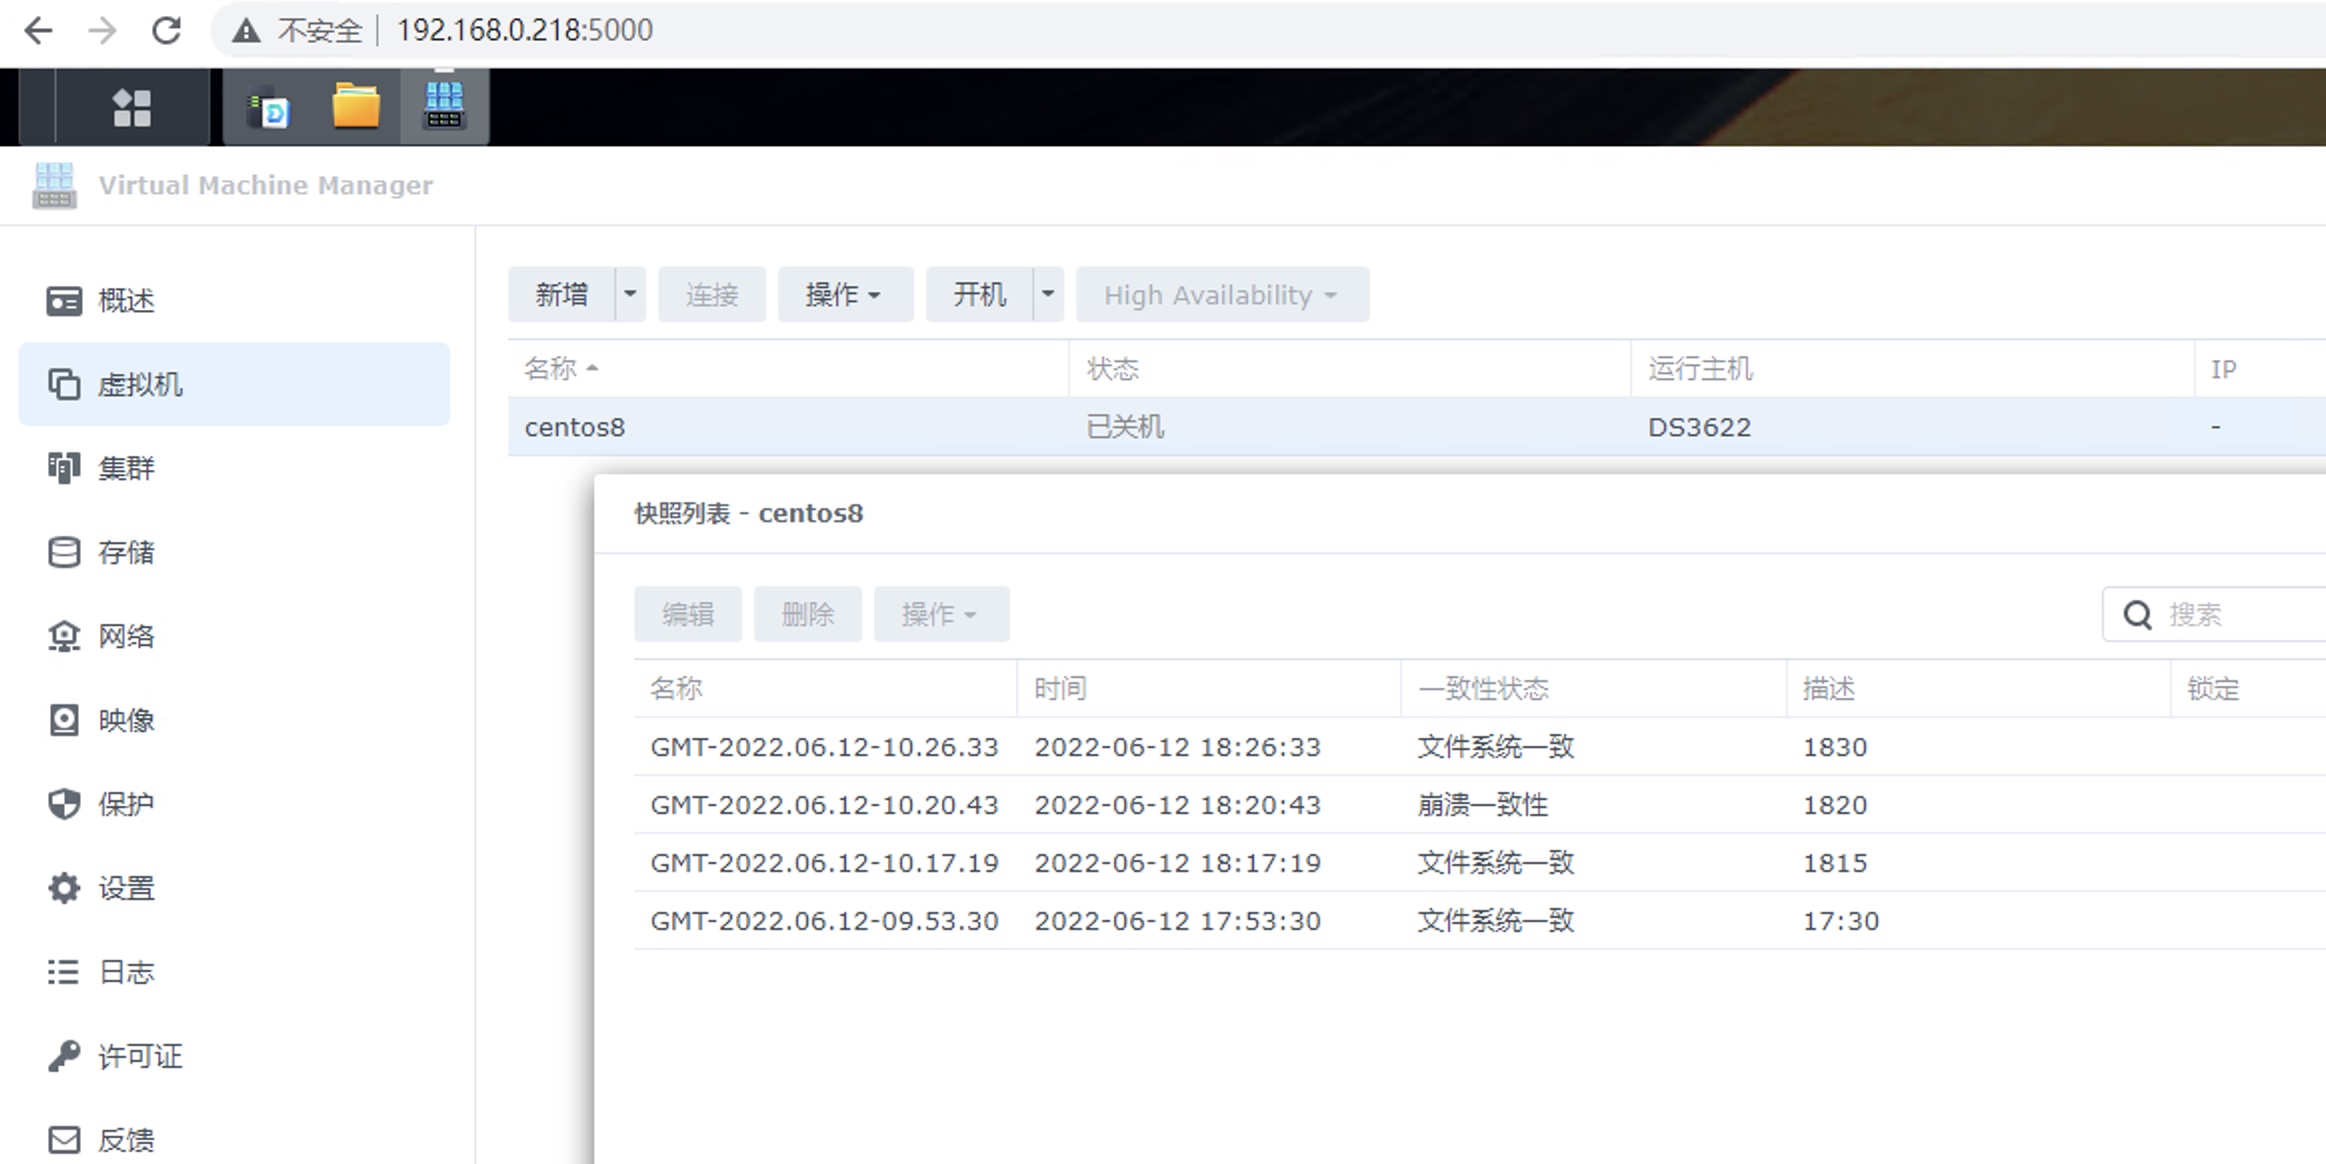This screenshot has width=2326, height=1164.
Task: Click the 保护 shield sidebar icon
Action: pos(64,804)
